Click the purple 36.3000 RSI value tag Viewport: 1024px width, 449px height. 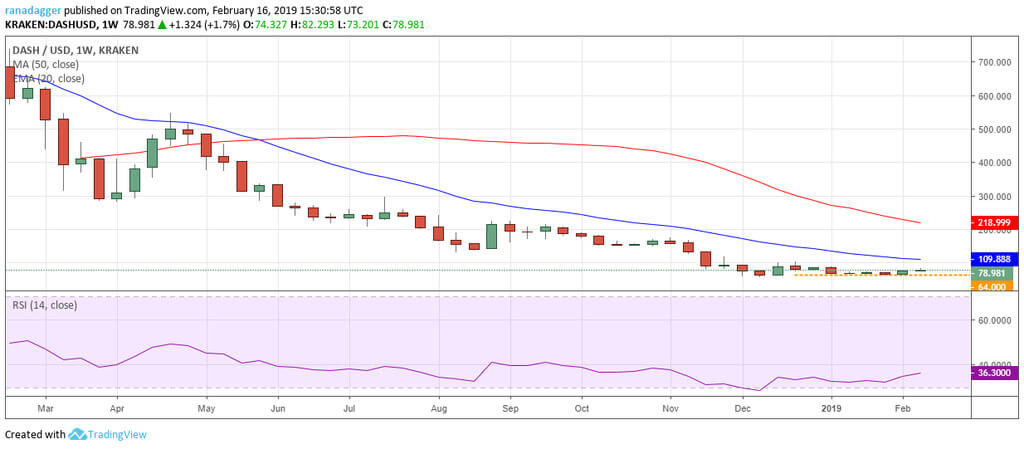click(x=994, y=373)
